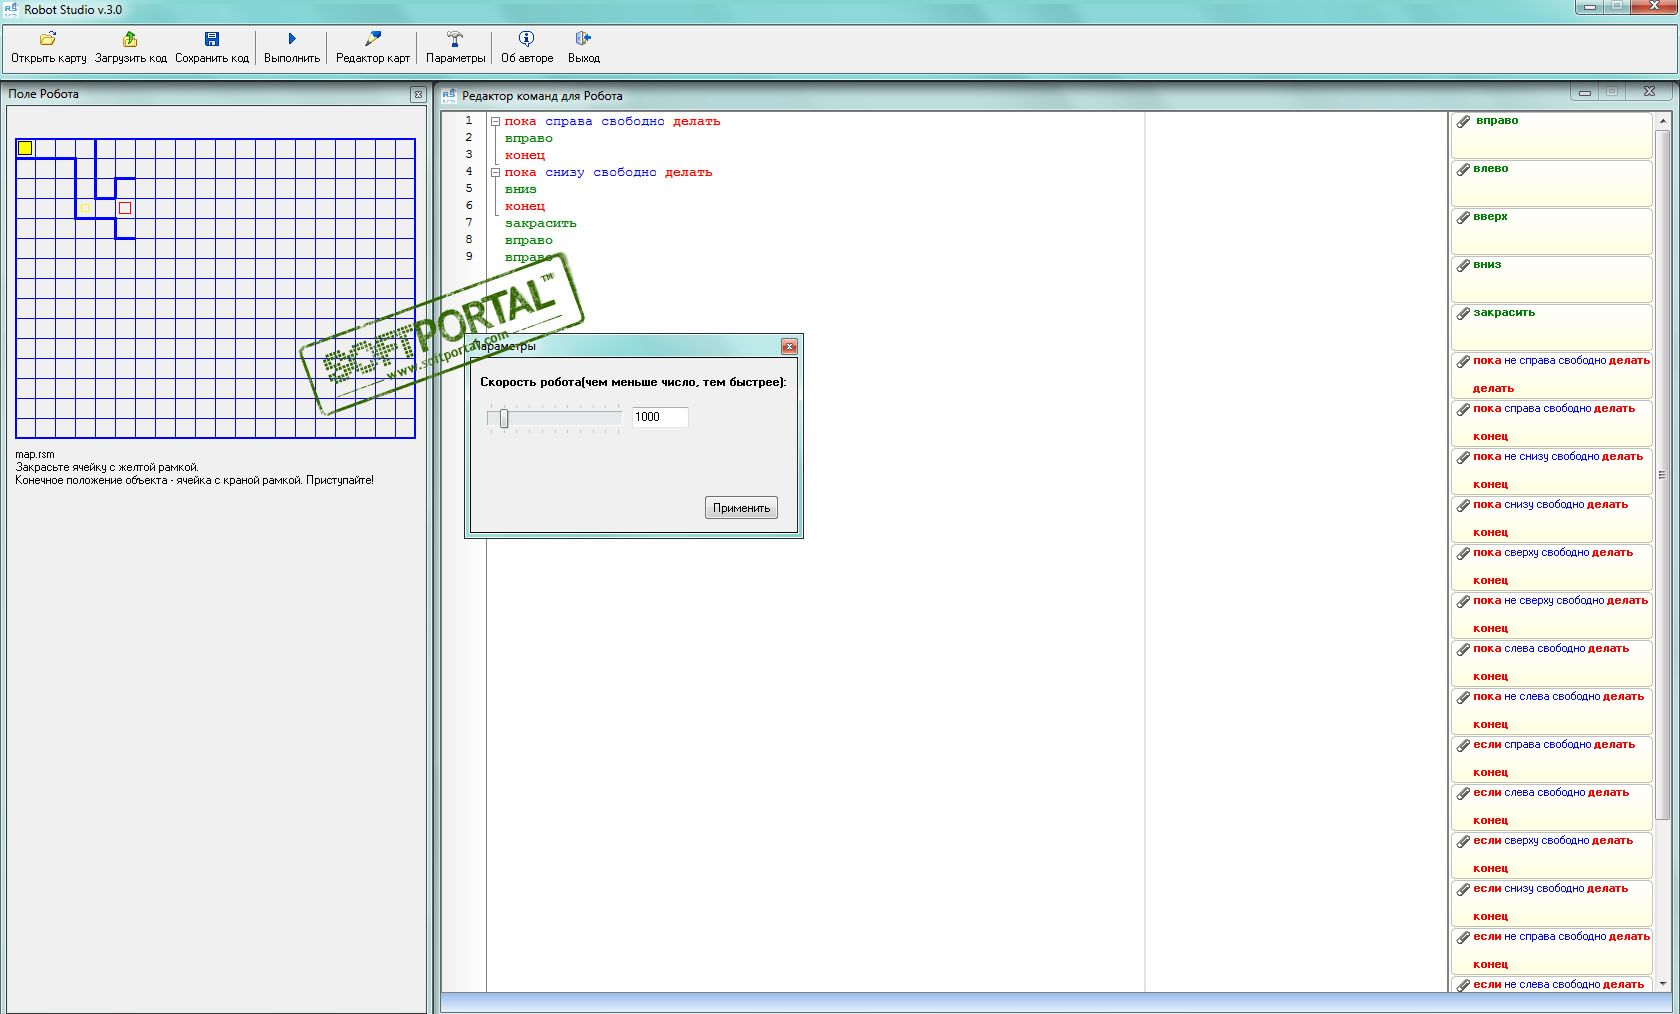1680x1014 pixels.
Task: Run the program with the 'Выполнить' play icon
Action: [x=292, y=39]
